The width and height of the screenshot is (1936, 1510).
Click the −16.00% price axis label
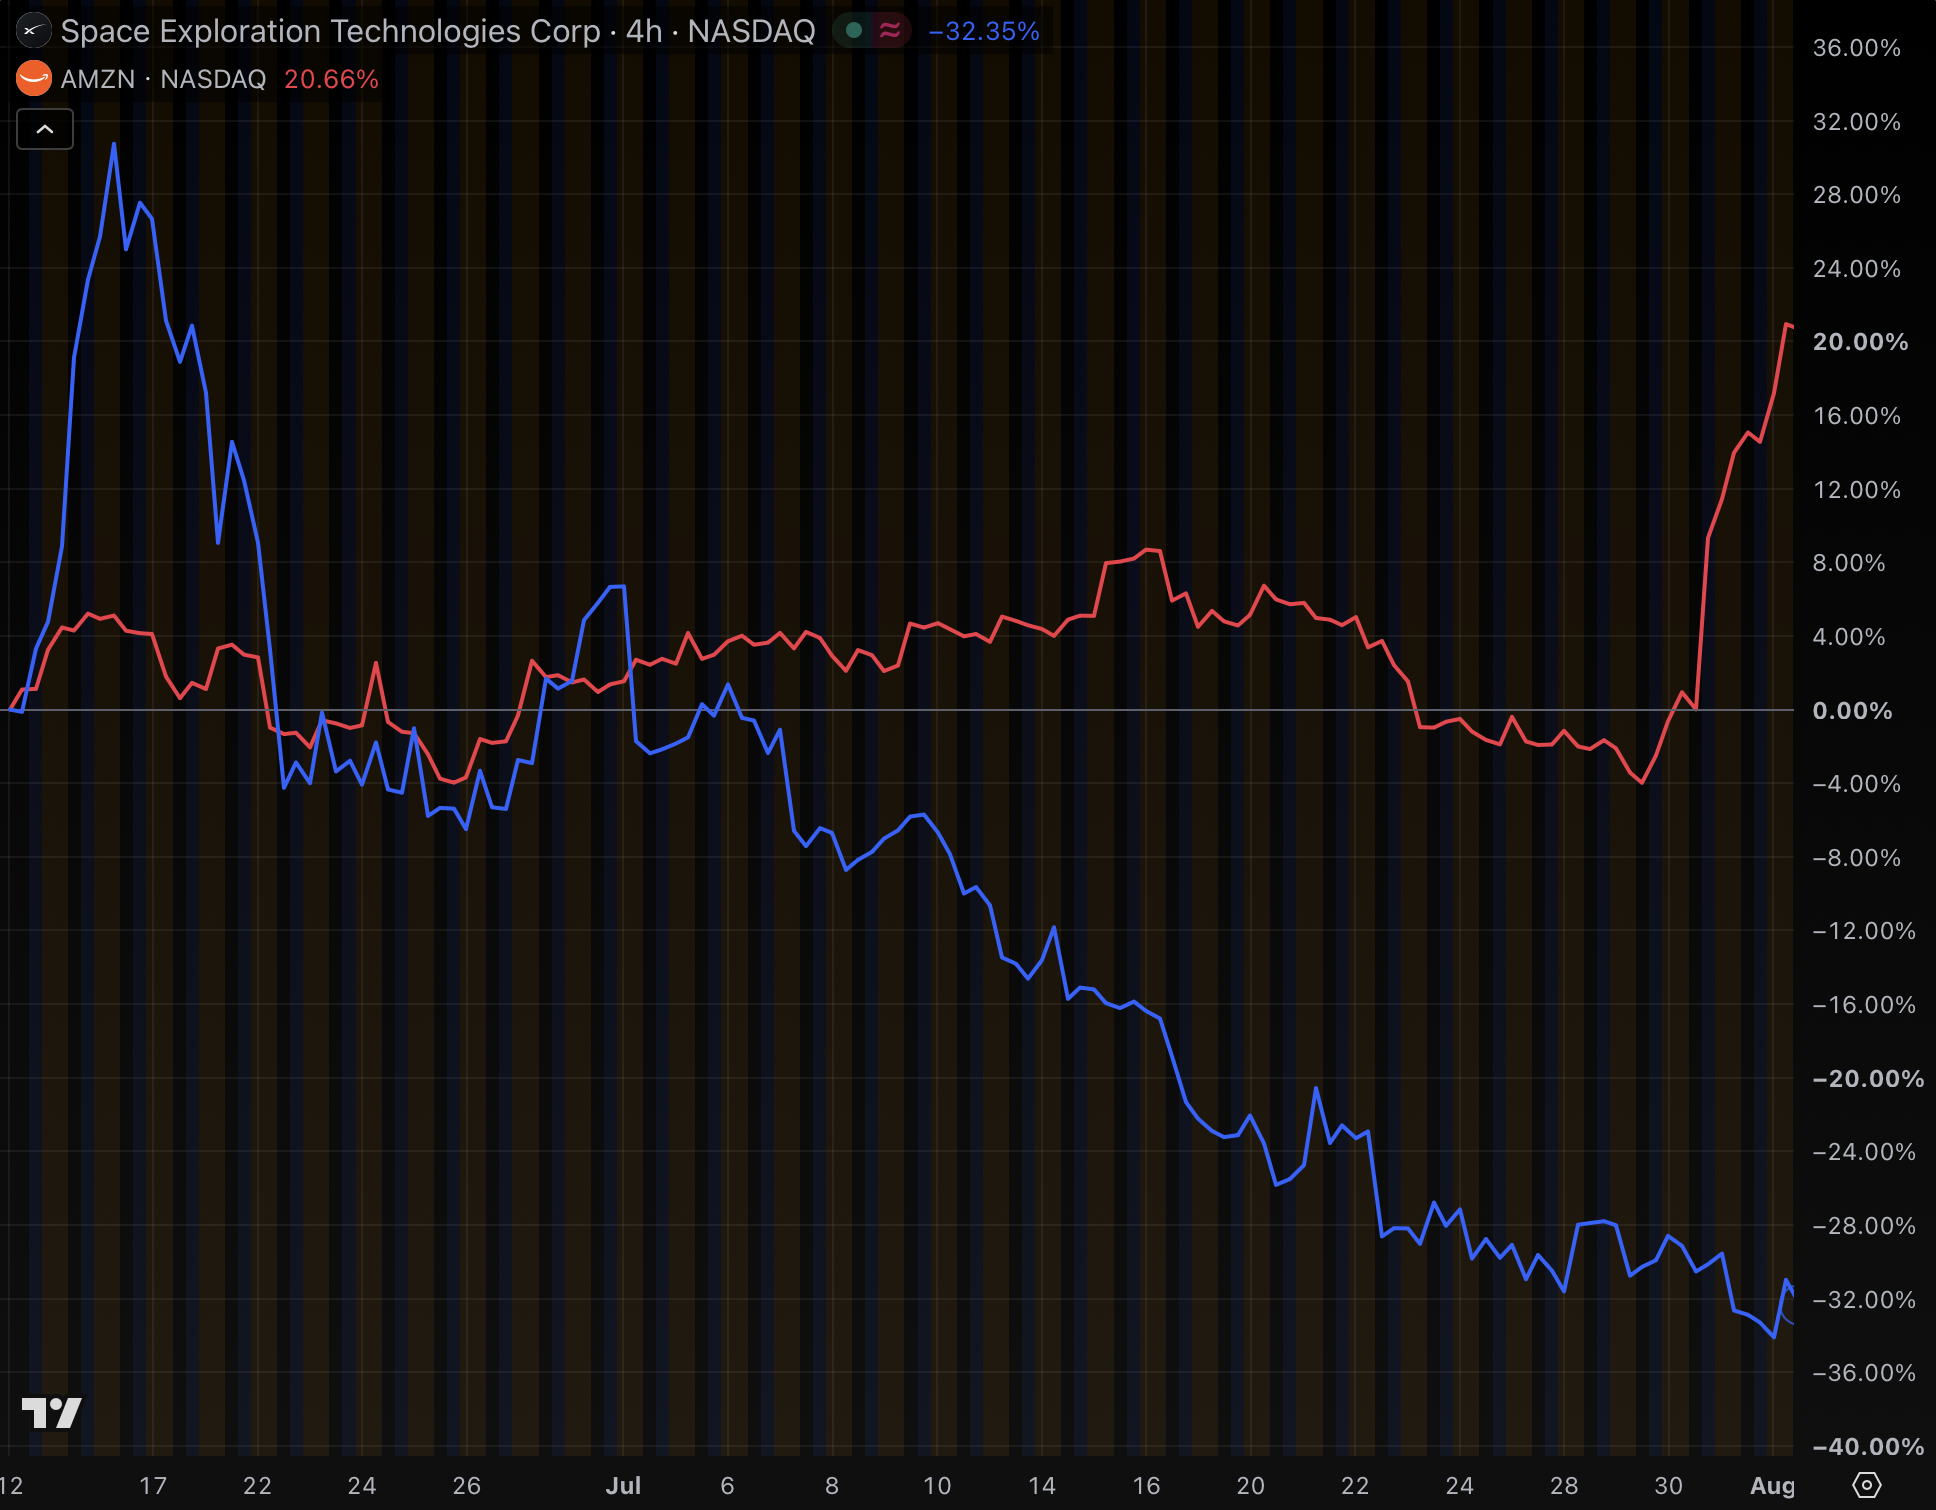tap(1864, 1005)
